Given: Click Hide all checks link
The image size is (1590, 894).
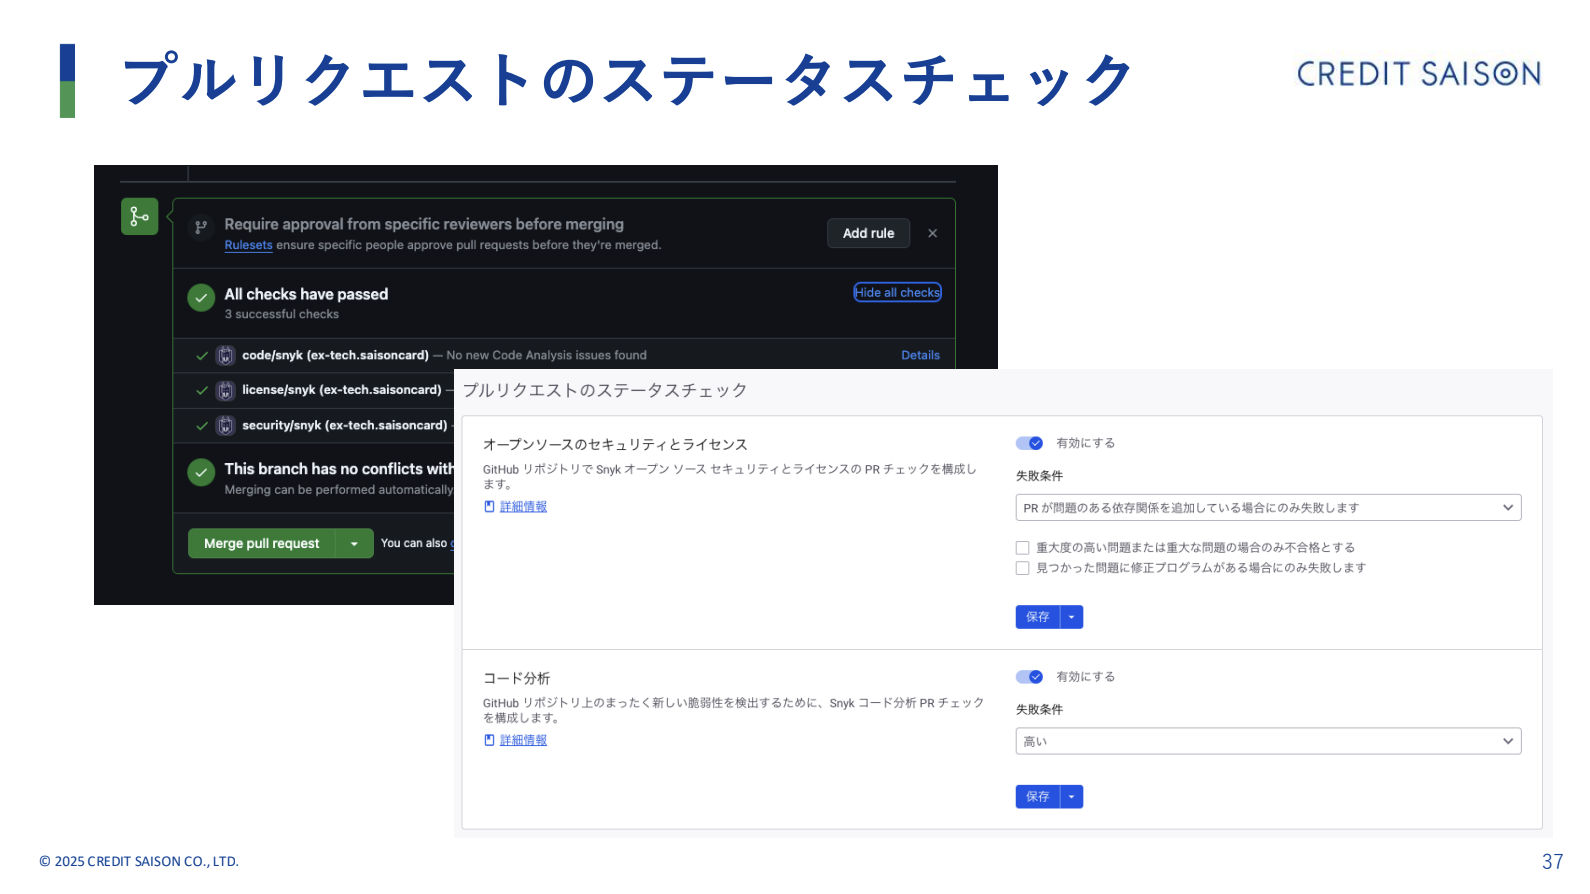Looking at the screenshot, I should (x=897, y=292).
